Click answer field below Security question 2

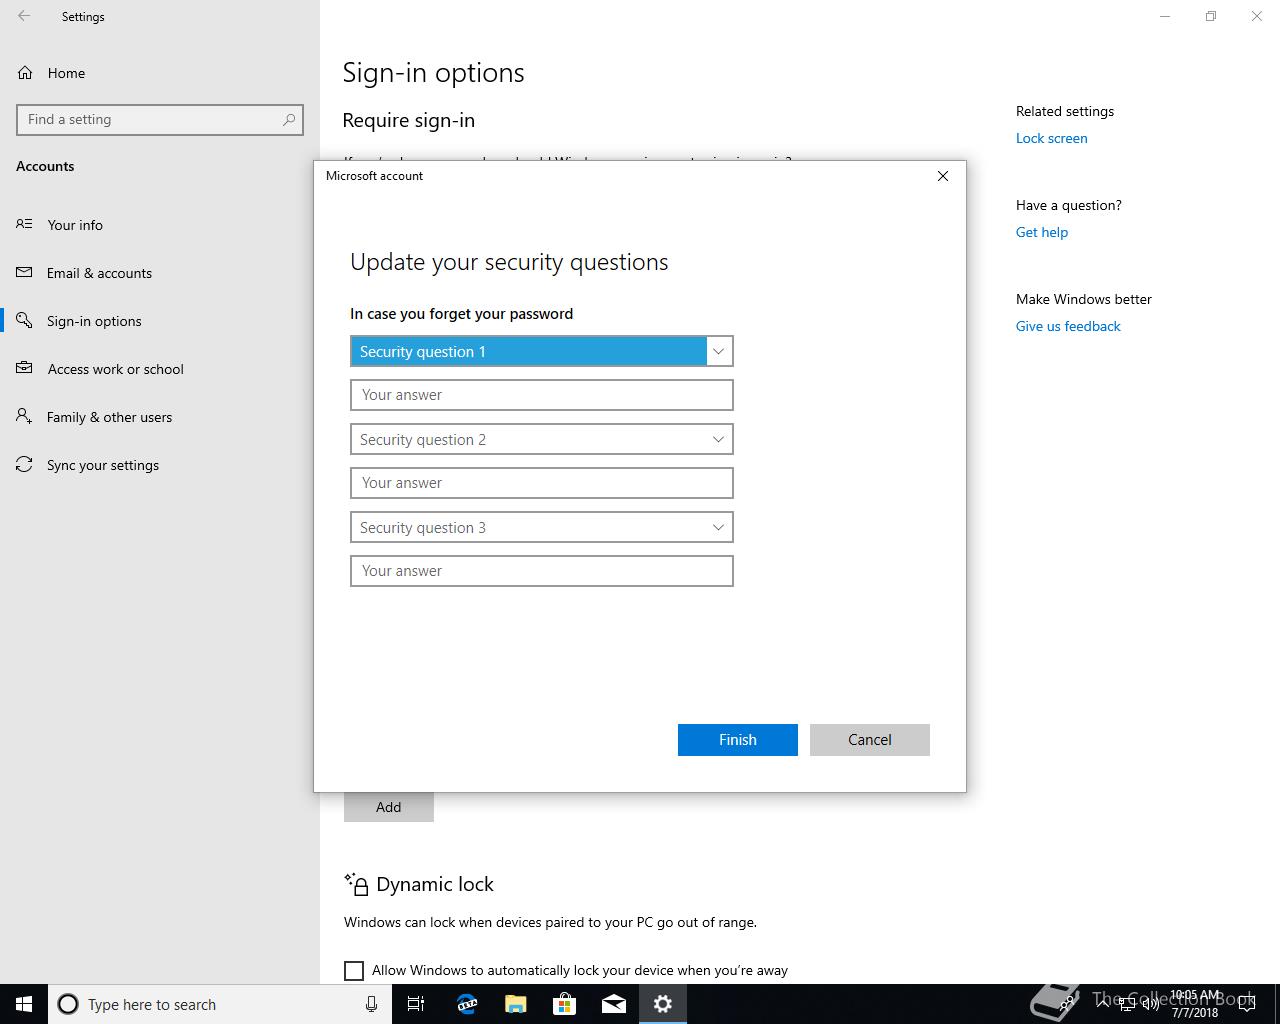click(541, 483)
